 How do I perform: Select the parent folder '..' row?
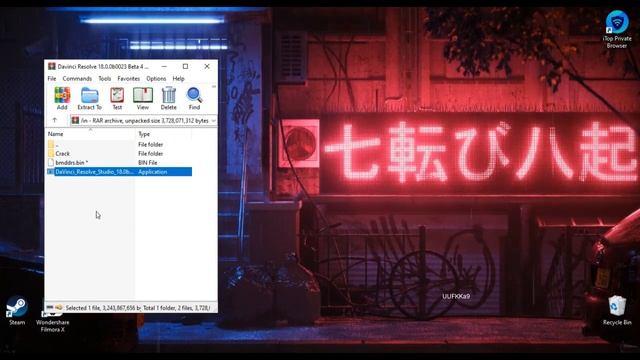(118, 144)
